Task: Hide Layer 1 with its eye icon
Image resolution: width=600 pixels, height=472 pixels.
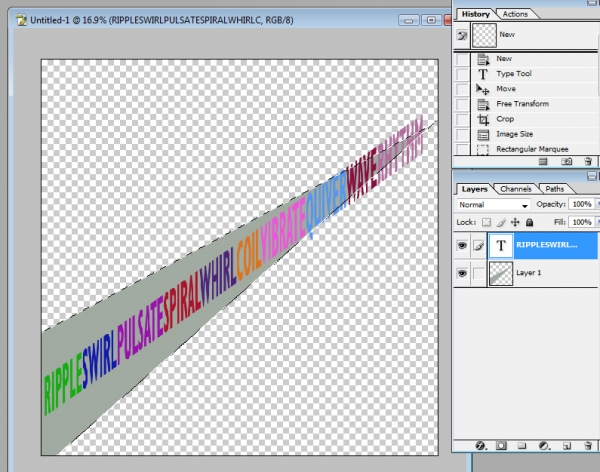Action: click(462, 273)
